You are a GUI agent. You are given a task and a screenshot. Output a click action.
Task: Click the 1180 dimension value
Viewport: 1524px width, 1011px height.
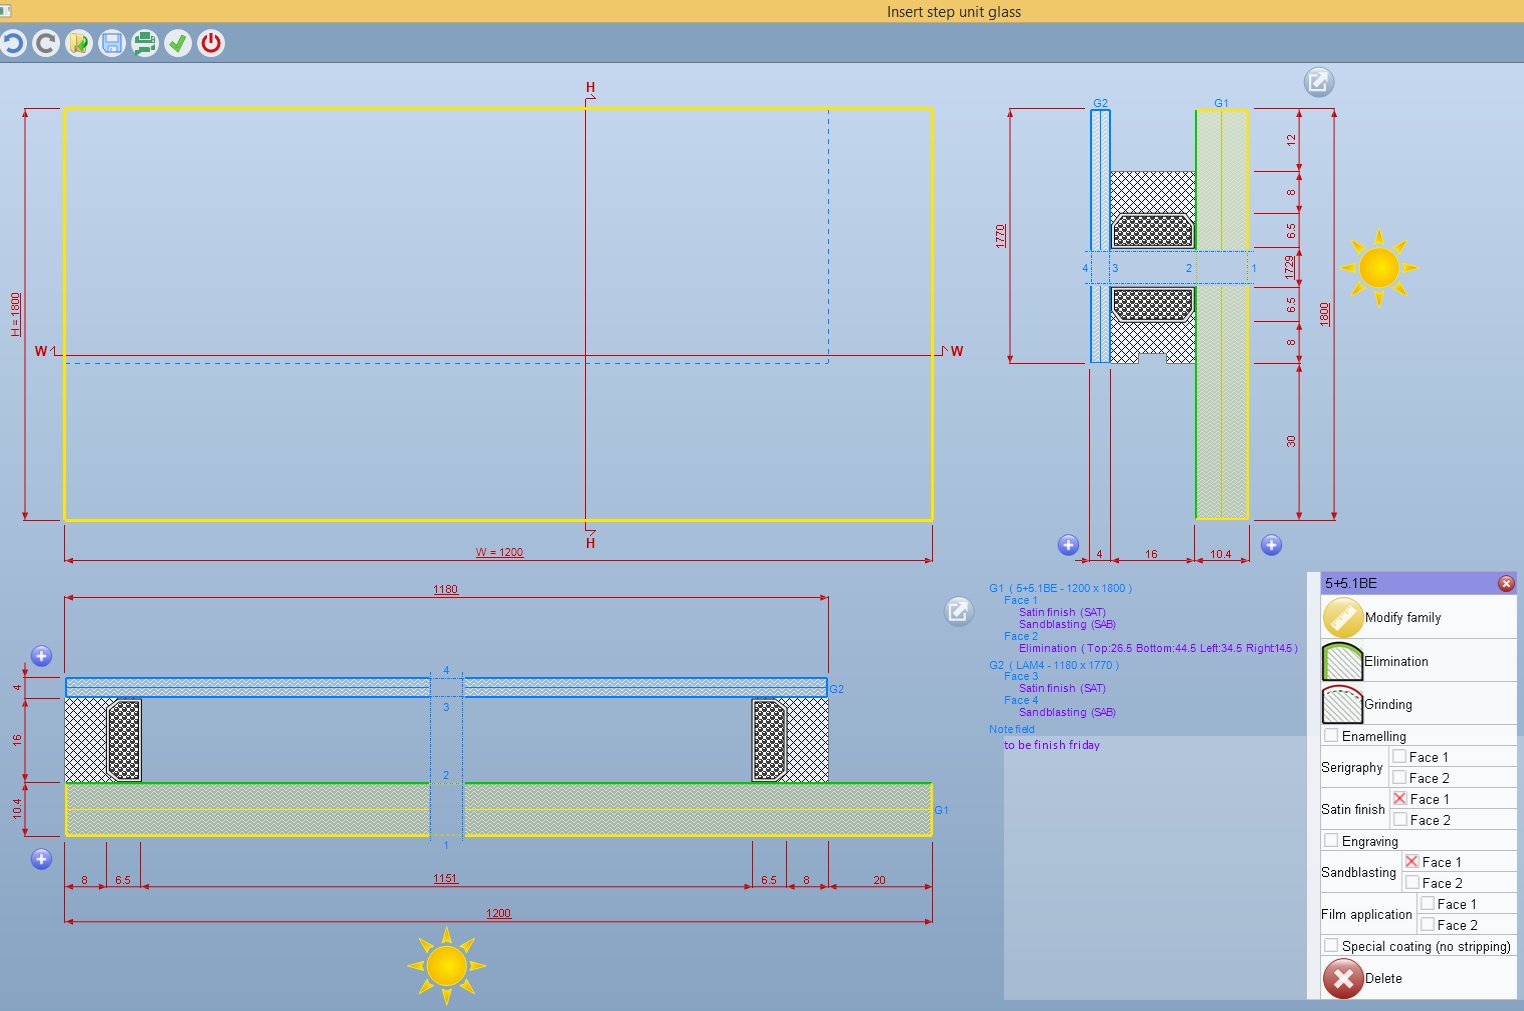(446, 589)
